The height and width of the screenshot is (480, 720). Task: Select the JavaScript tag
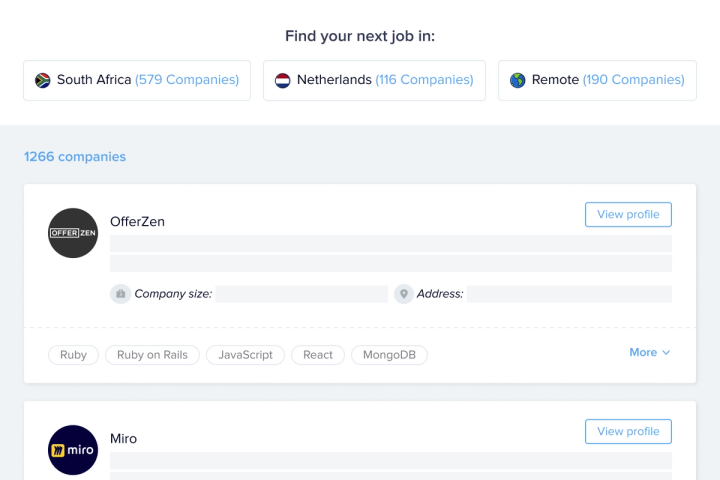coord(245,355)
